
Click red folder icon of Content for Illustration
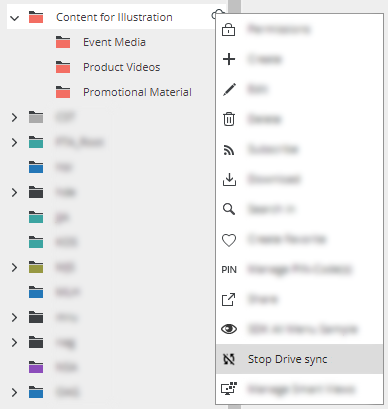(36, 17)
